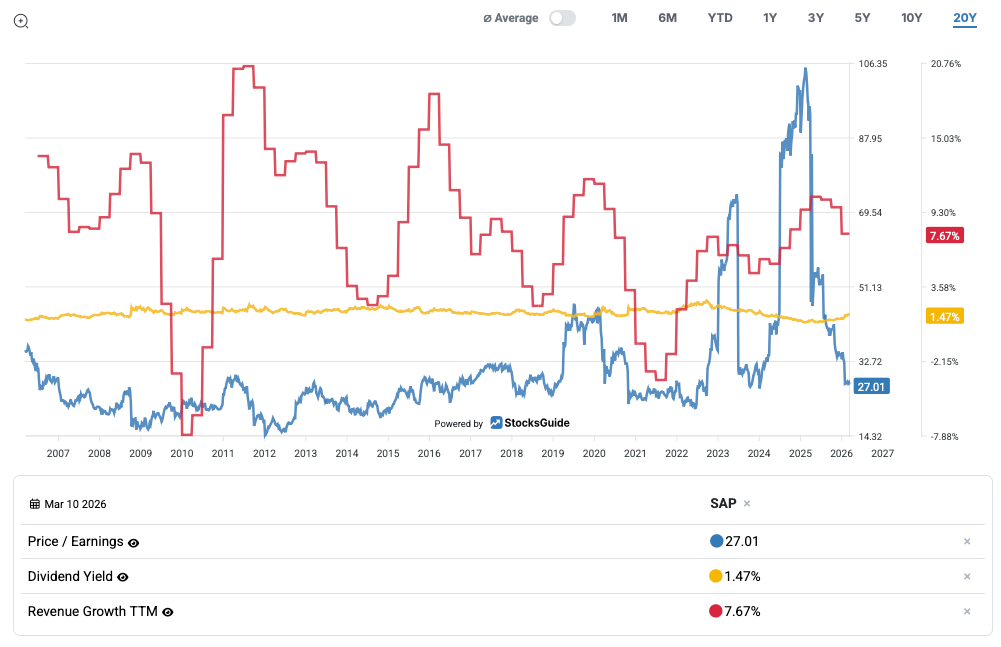Toggle the Average switch
This screenshot has height=647, width=1001.
[562, 18]
